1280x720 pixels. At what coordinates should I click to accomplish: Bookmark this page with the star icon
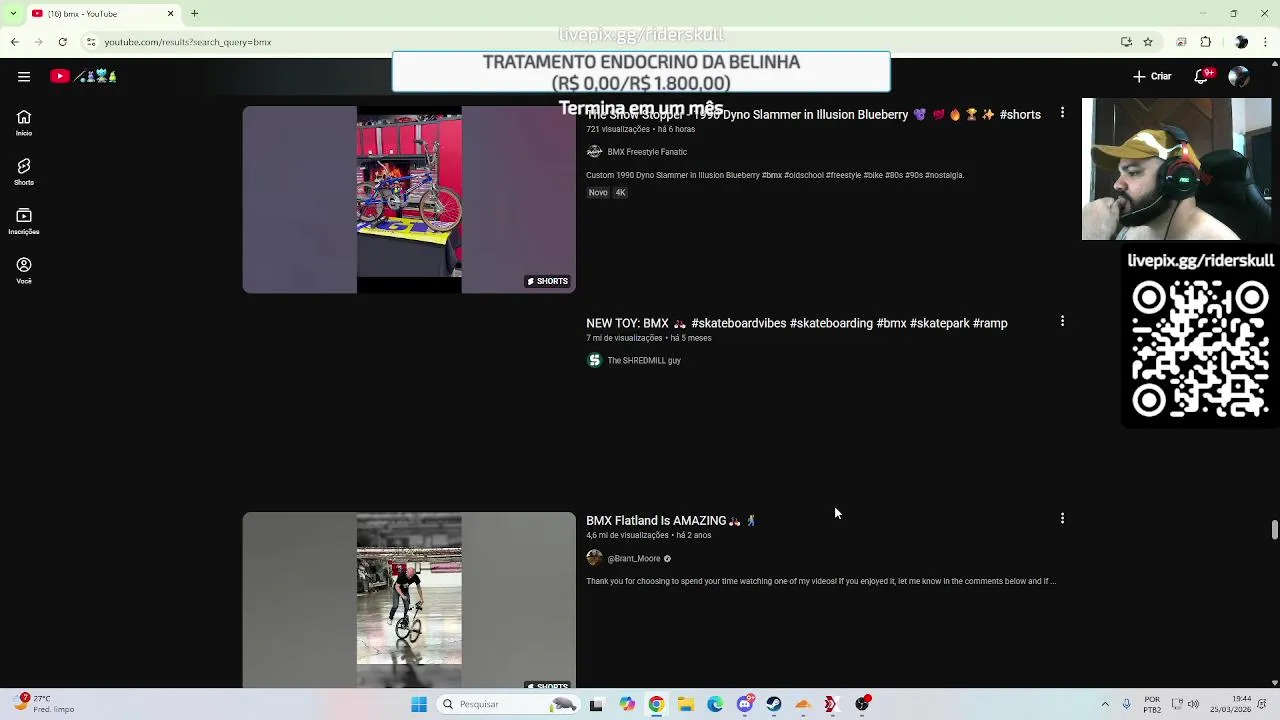coord(1148,42)
